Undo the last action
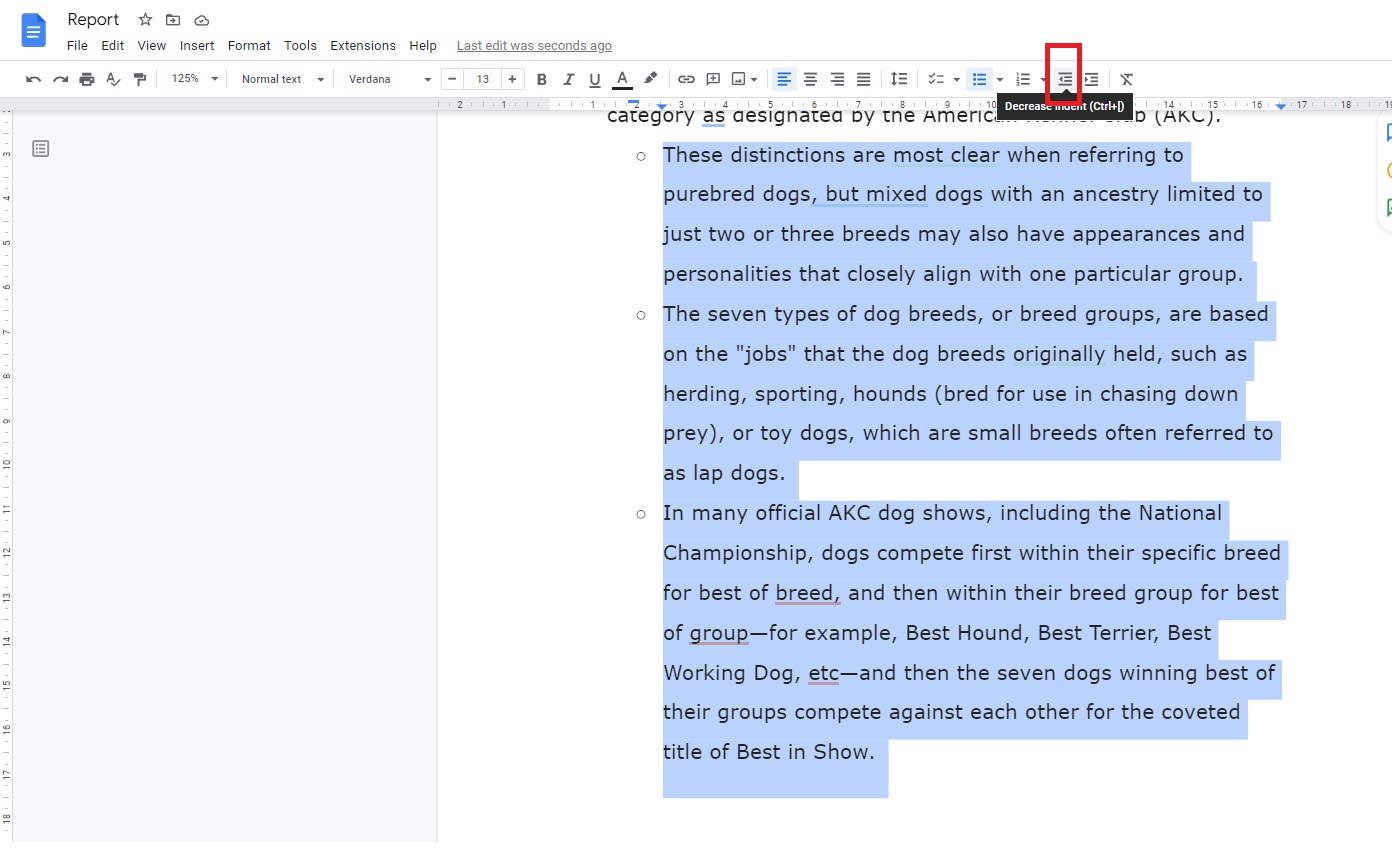 (33, 79)
